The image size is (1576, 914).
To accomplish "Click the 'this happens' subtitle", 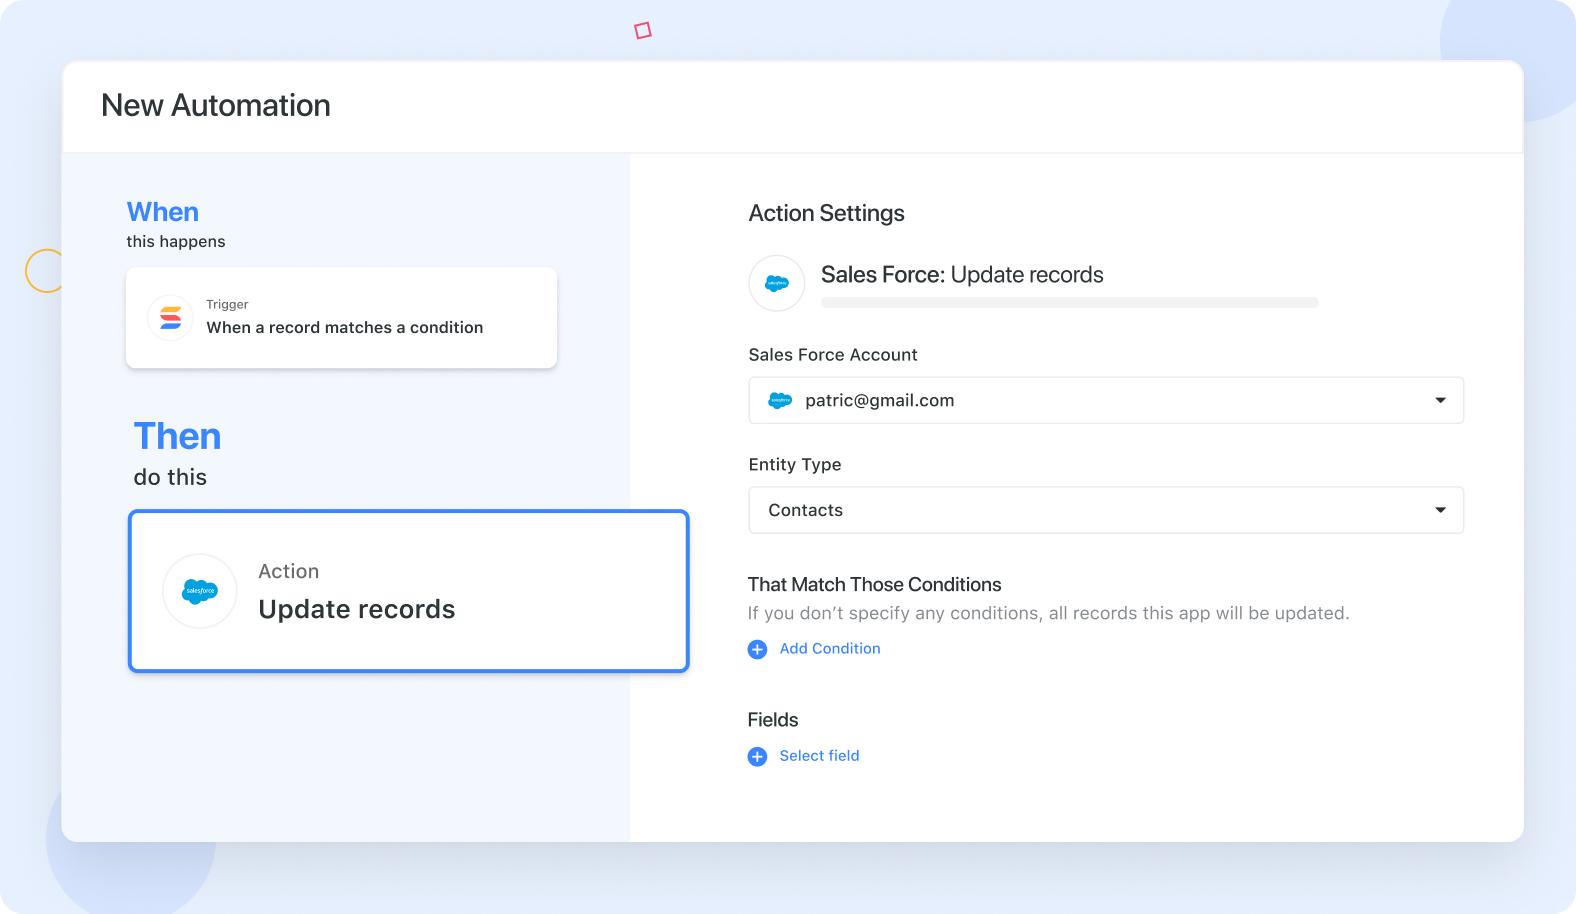I will (x=176, y=242).
